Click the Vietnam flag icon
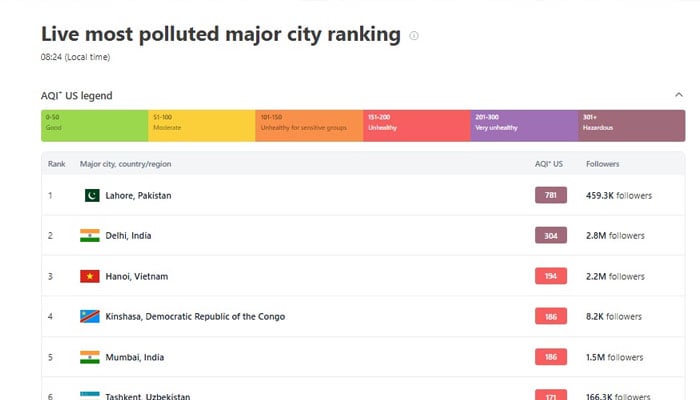 coord(90,276)
